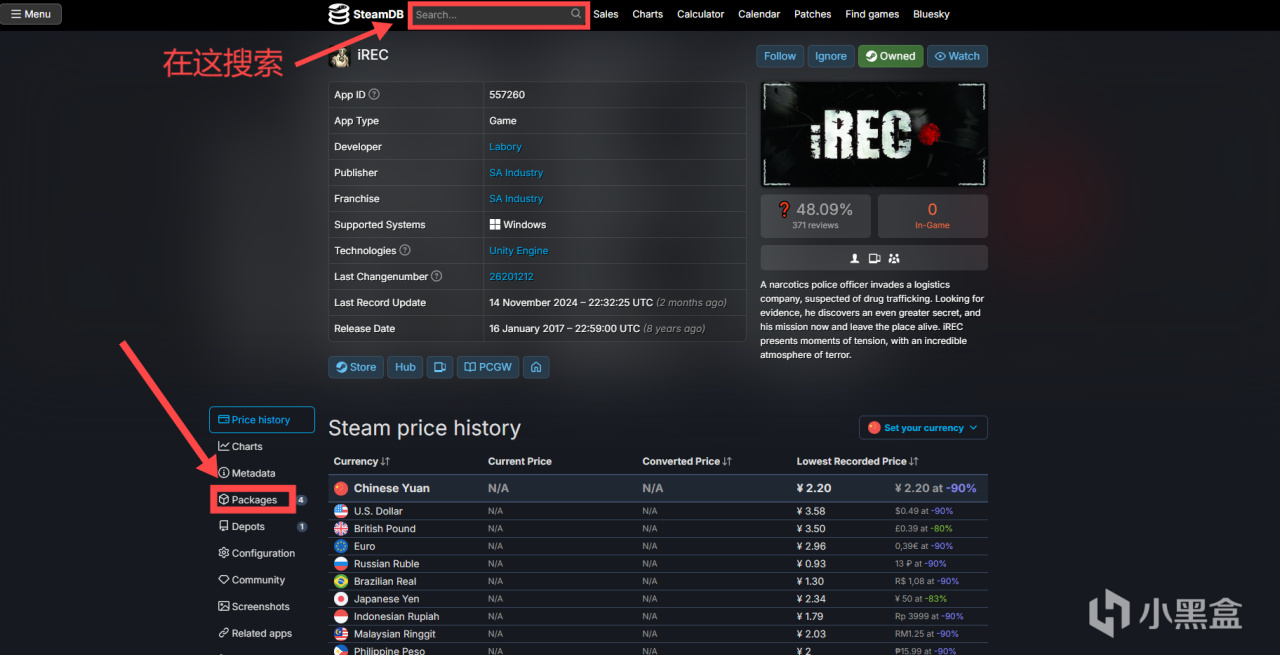Sort by the Currency column

pyautogui.click(x=361, y=461)
